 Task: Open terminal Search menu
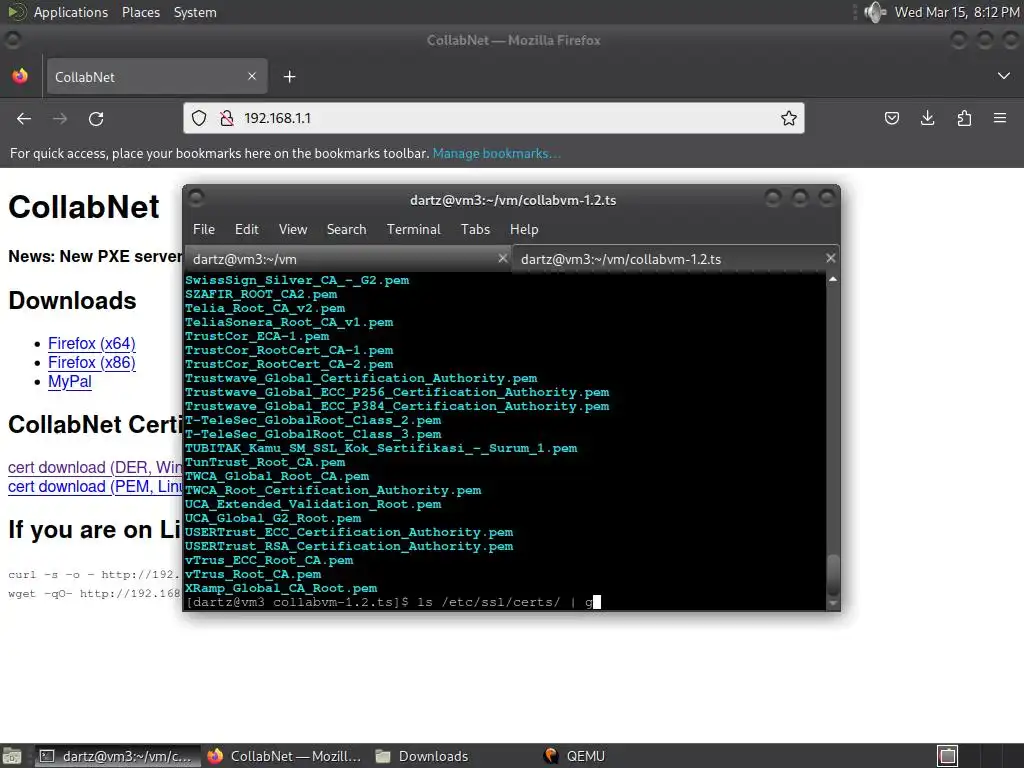pos(346,229)
